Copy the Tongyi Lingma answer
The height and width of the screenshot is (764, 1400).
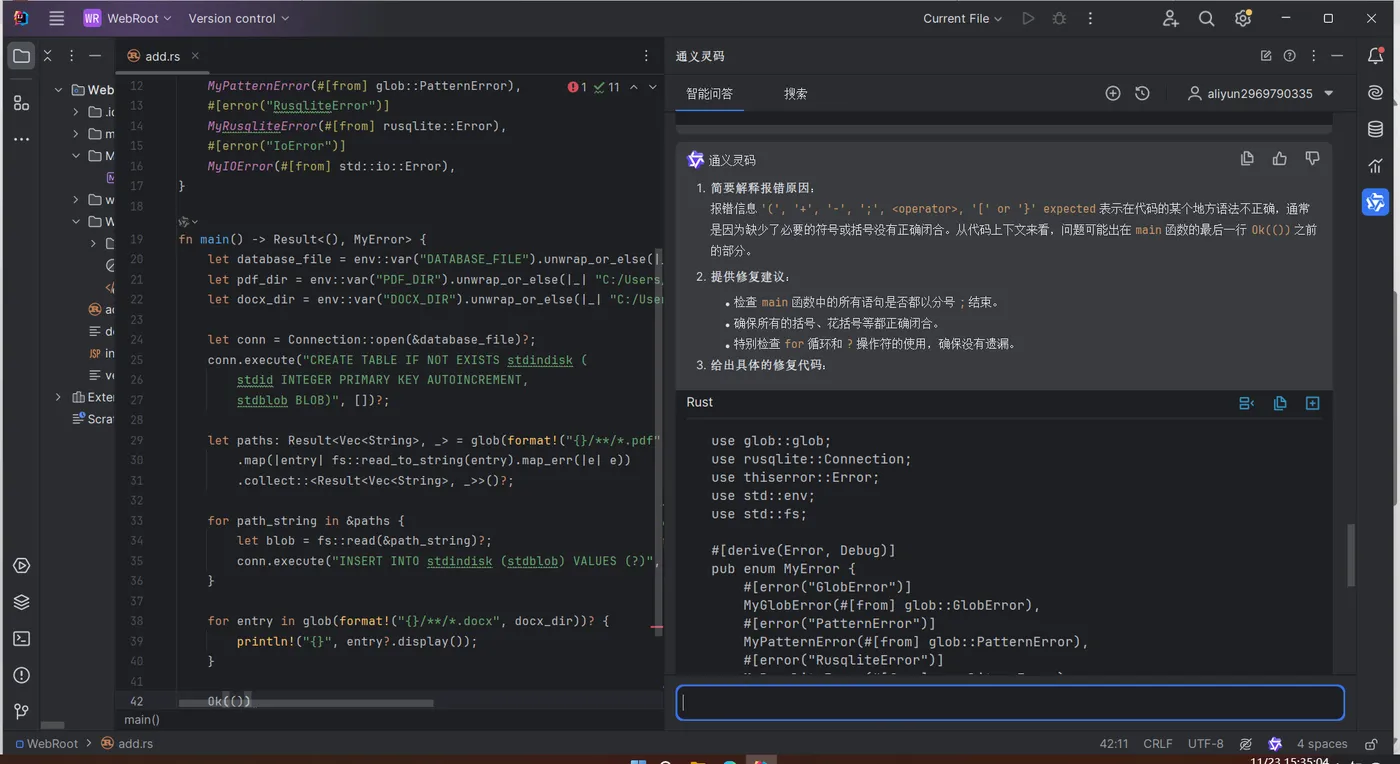click(1247, 158)
